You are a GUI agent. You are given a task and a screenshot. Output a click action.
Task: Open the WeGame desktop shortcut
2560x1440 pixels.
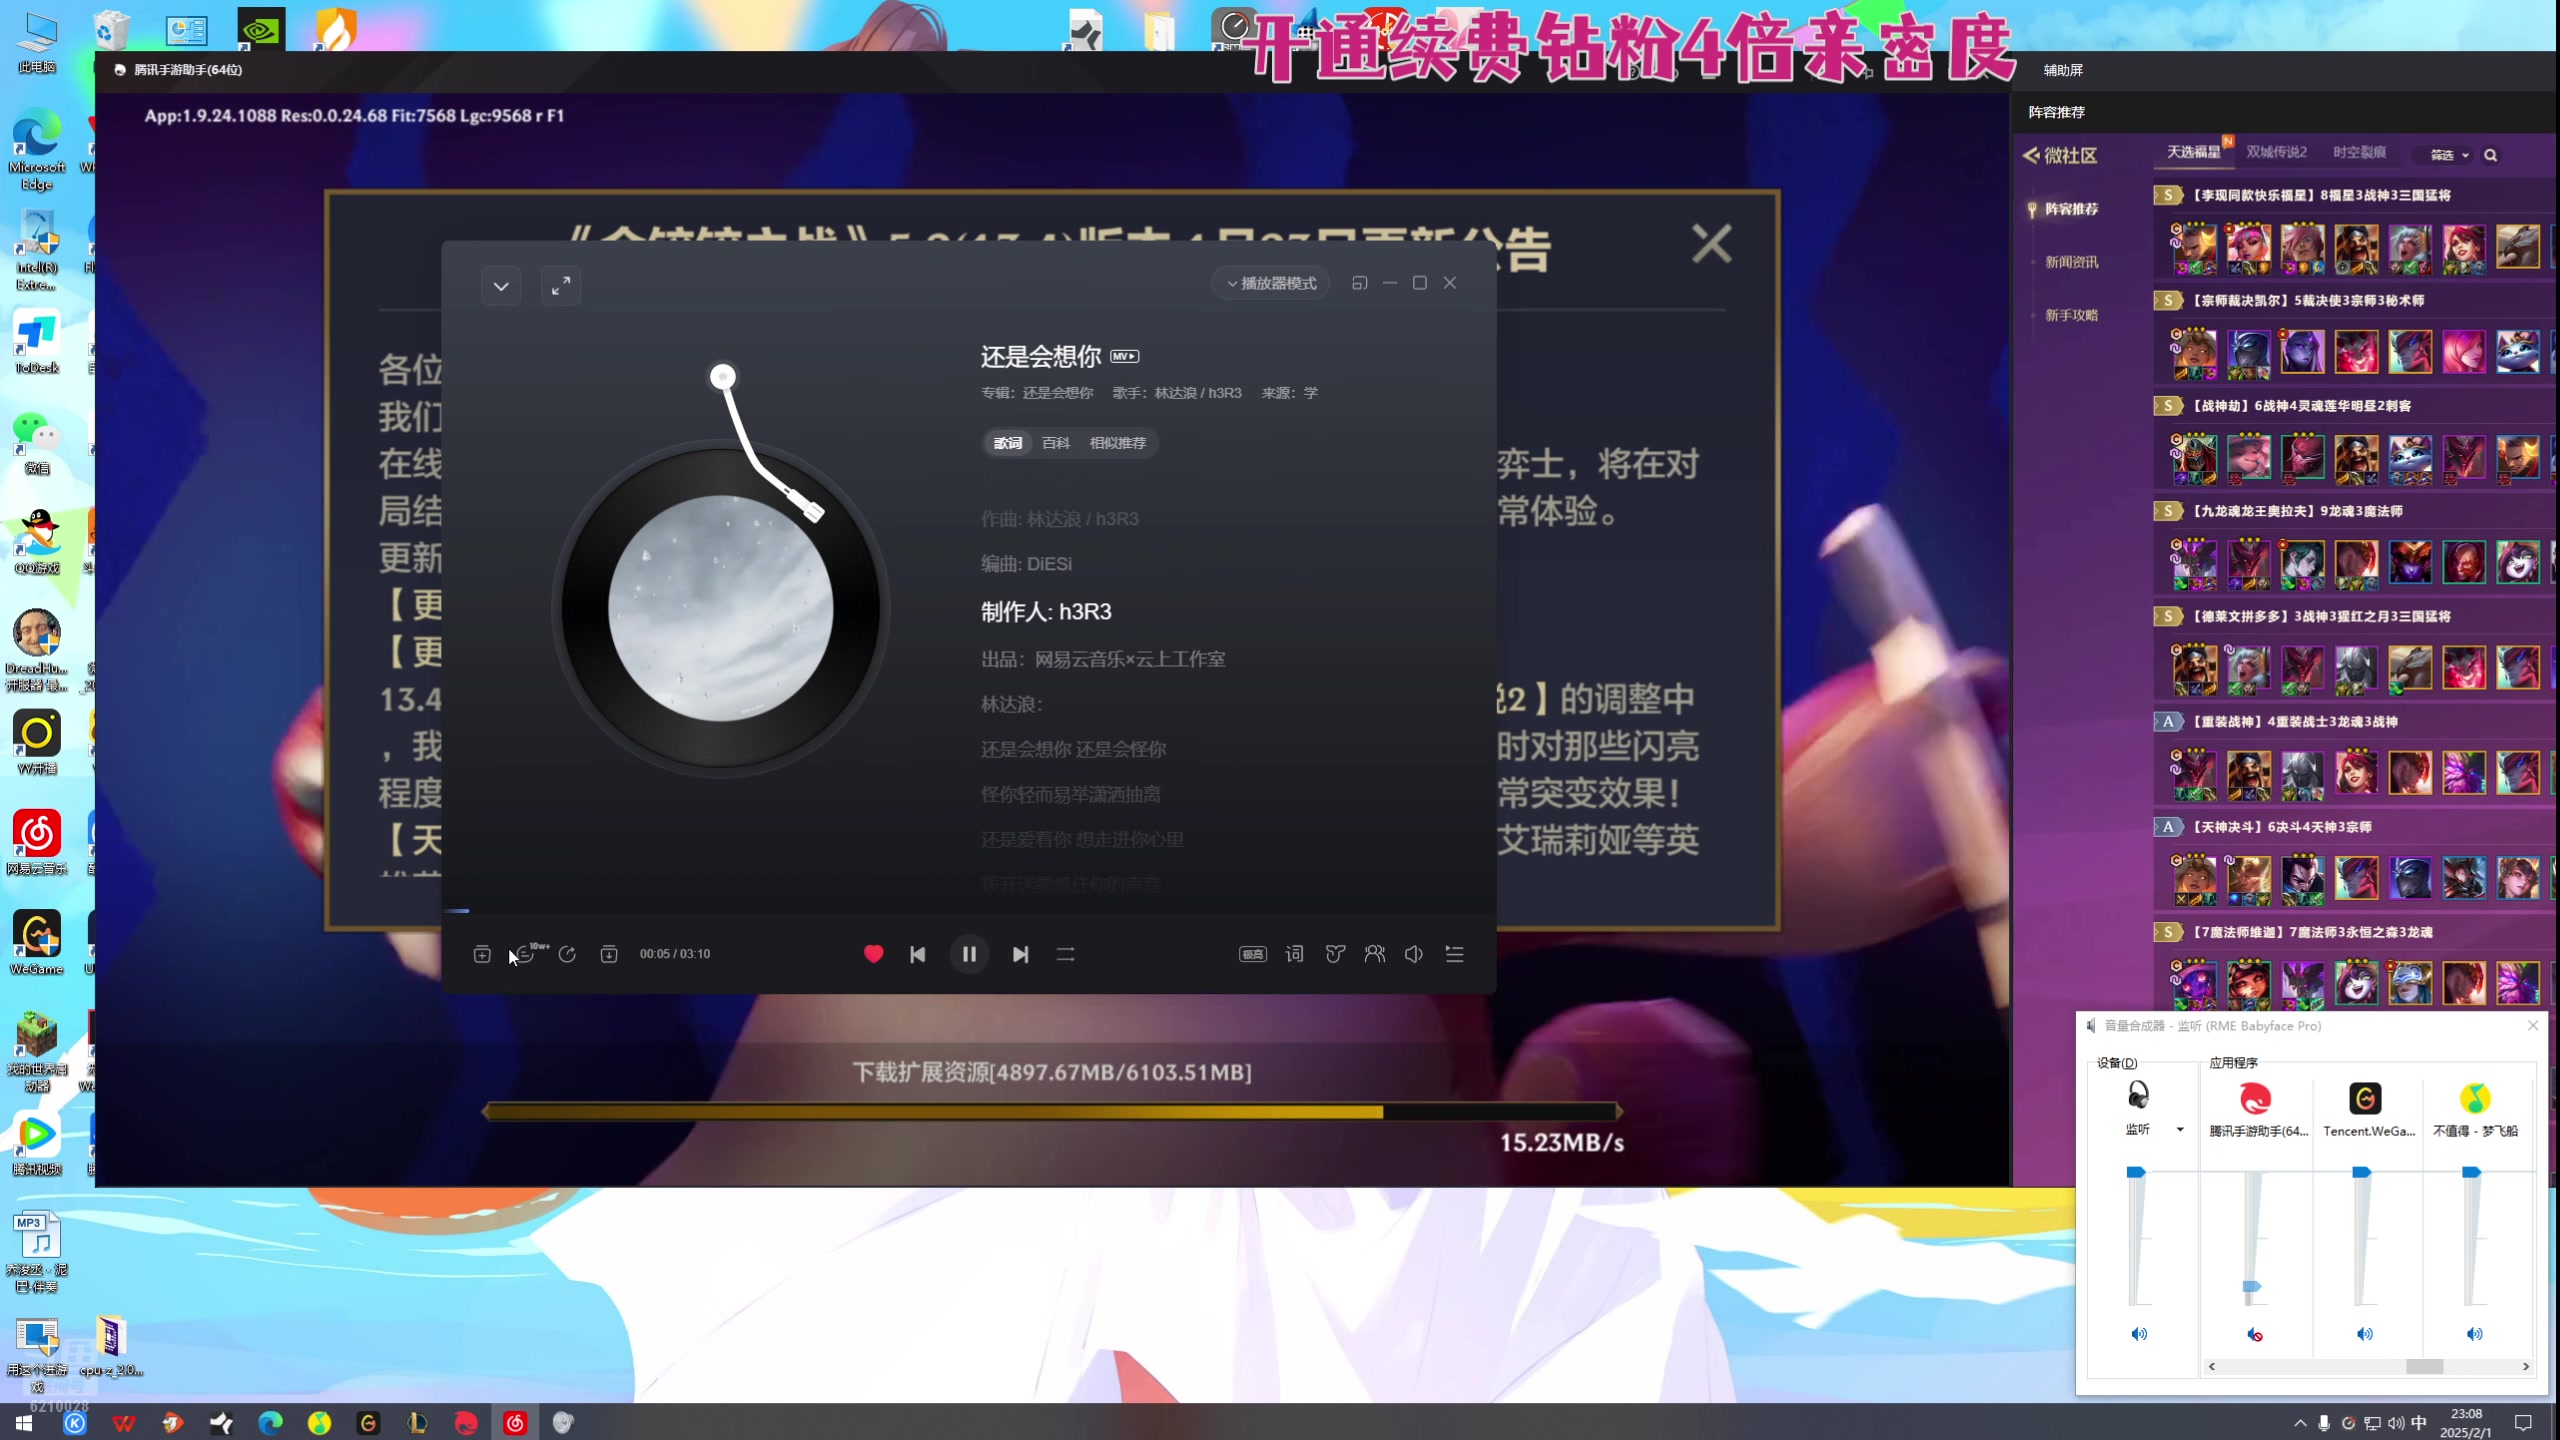point(37,943)
